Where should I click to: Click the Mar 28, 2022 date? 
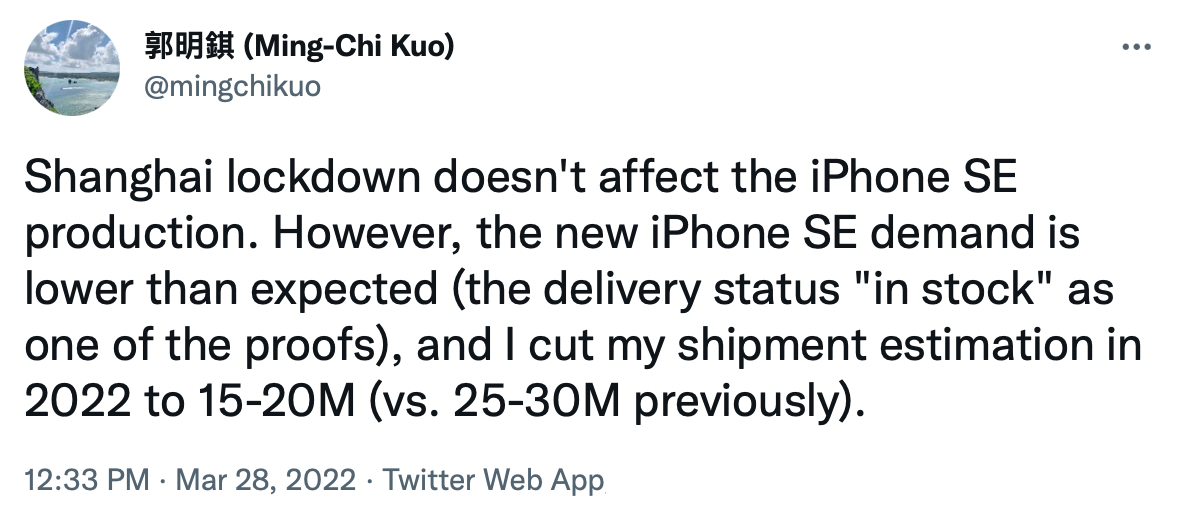coord(265,480)
